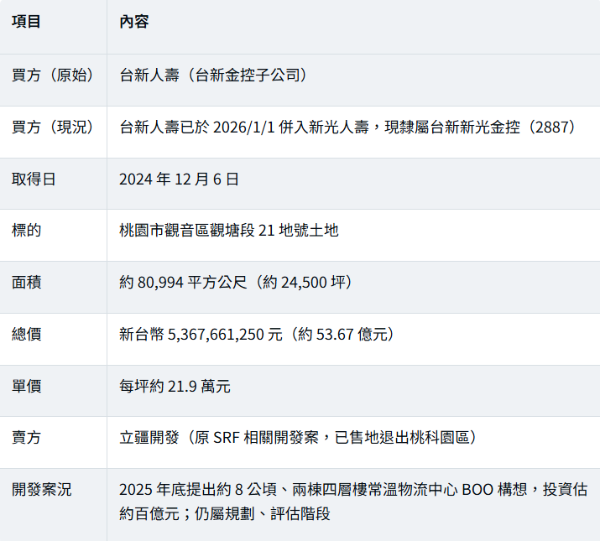This screenshot has width=600, height=541.
Task: Select the 總價 row label
Action: point(26,334)
